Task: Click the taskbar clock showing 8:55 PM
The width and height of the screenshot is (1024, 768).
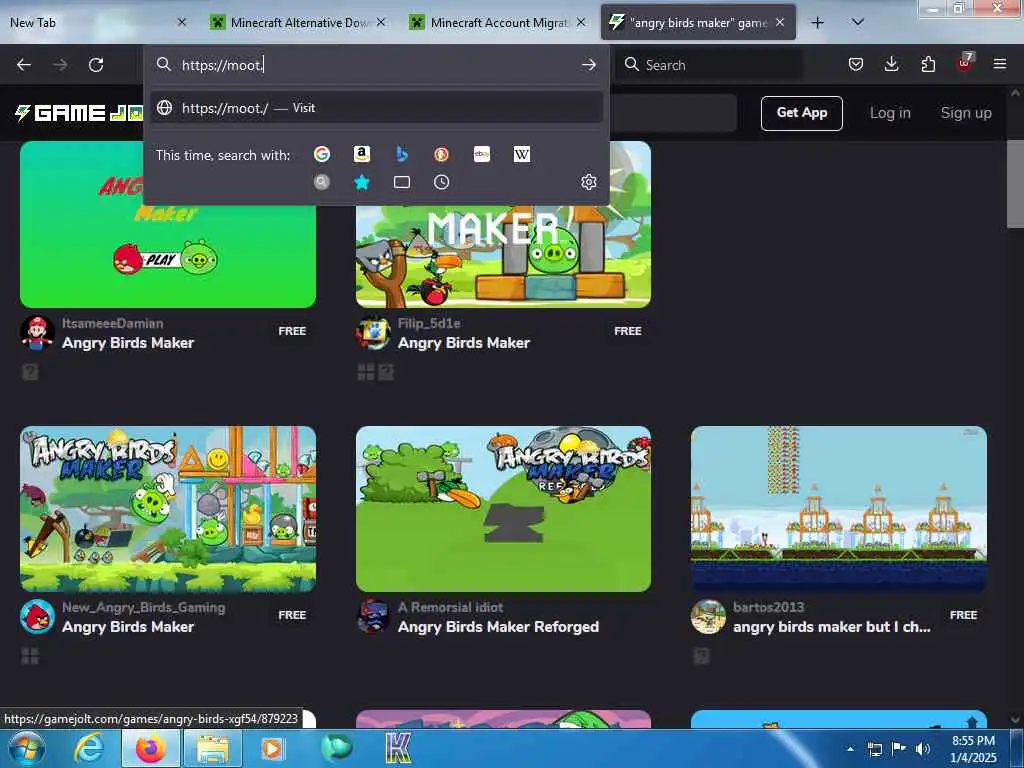Action: pyautogui.click(x=973, y=748)
